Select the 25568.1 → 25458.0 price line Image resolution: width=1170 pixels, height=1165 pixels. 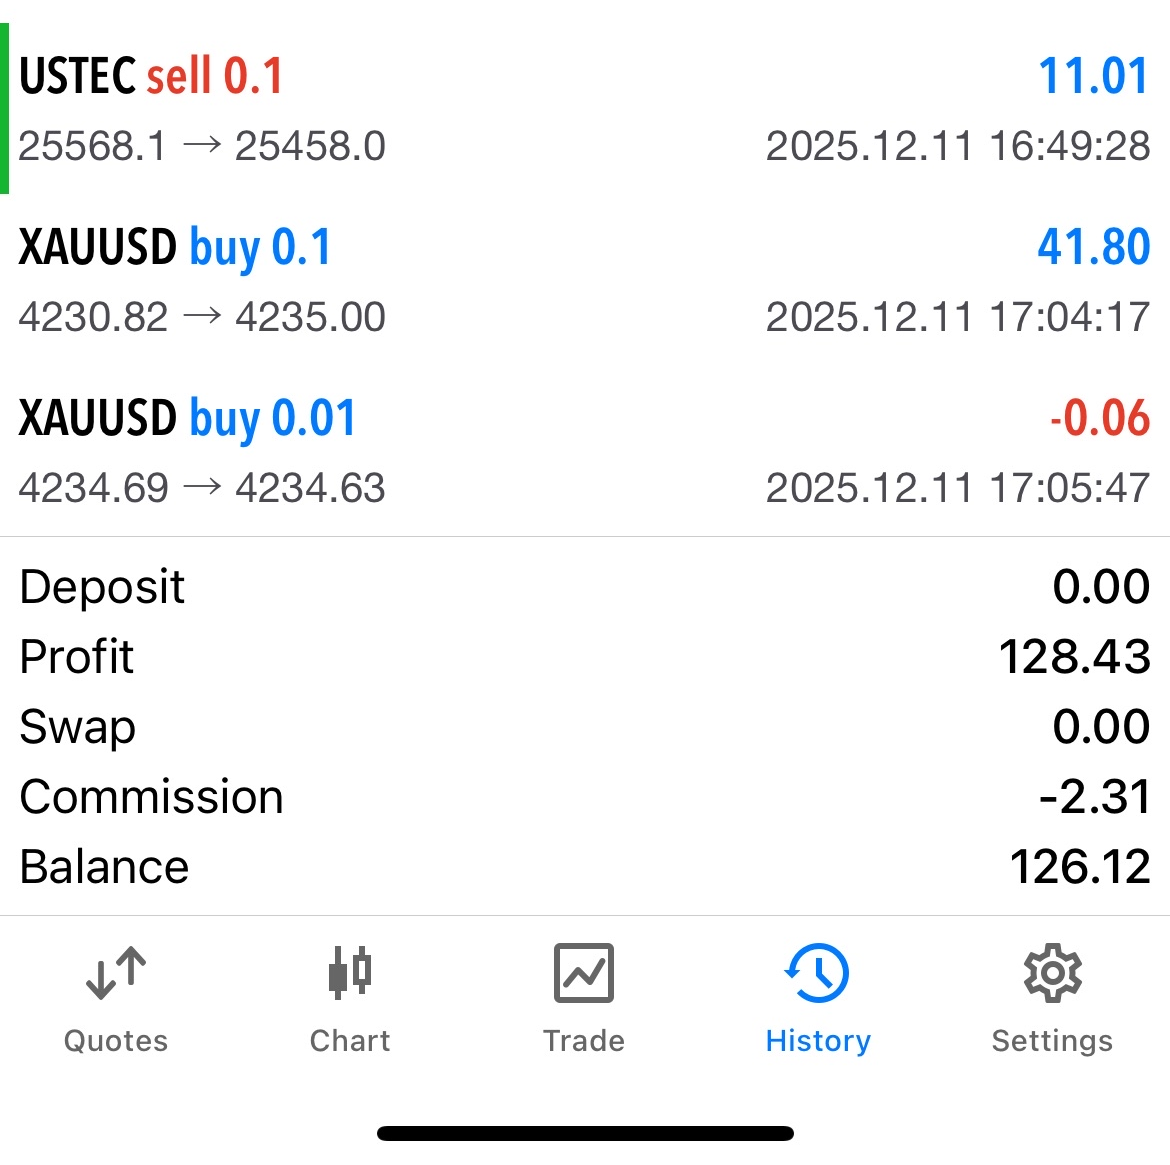pyautogui.click(x=202, y=147)
